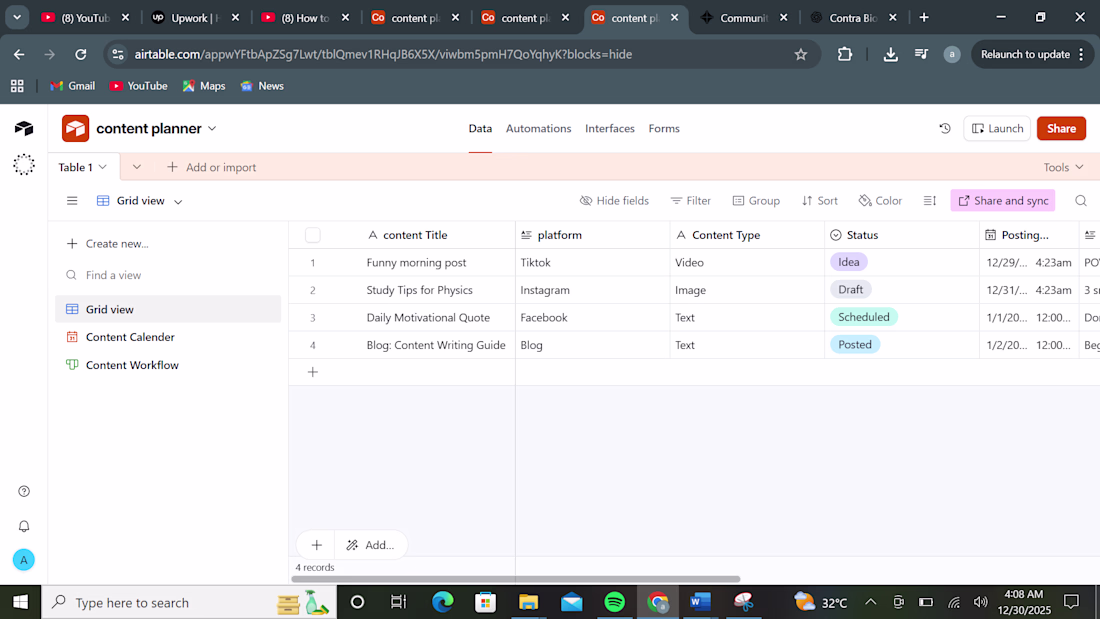Screen dimensions: 1100x619
Task: Click Create new... in the sidebar
Action: tap(107, 244)
